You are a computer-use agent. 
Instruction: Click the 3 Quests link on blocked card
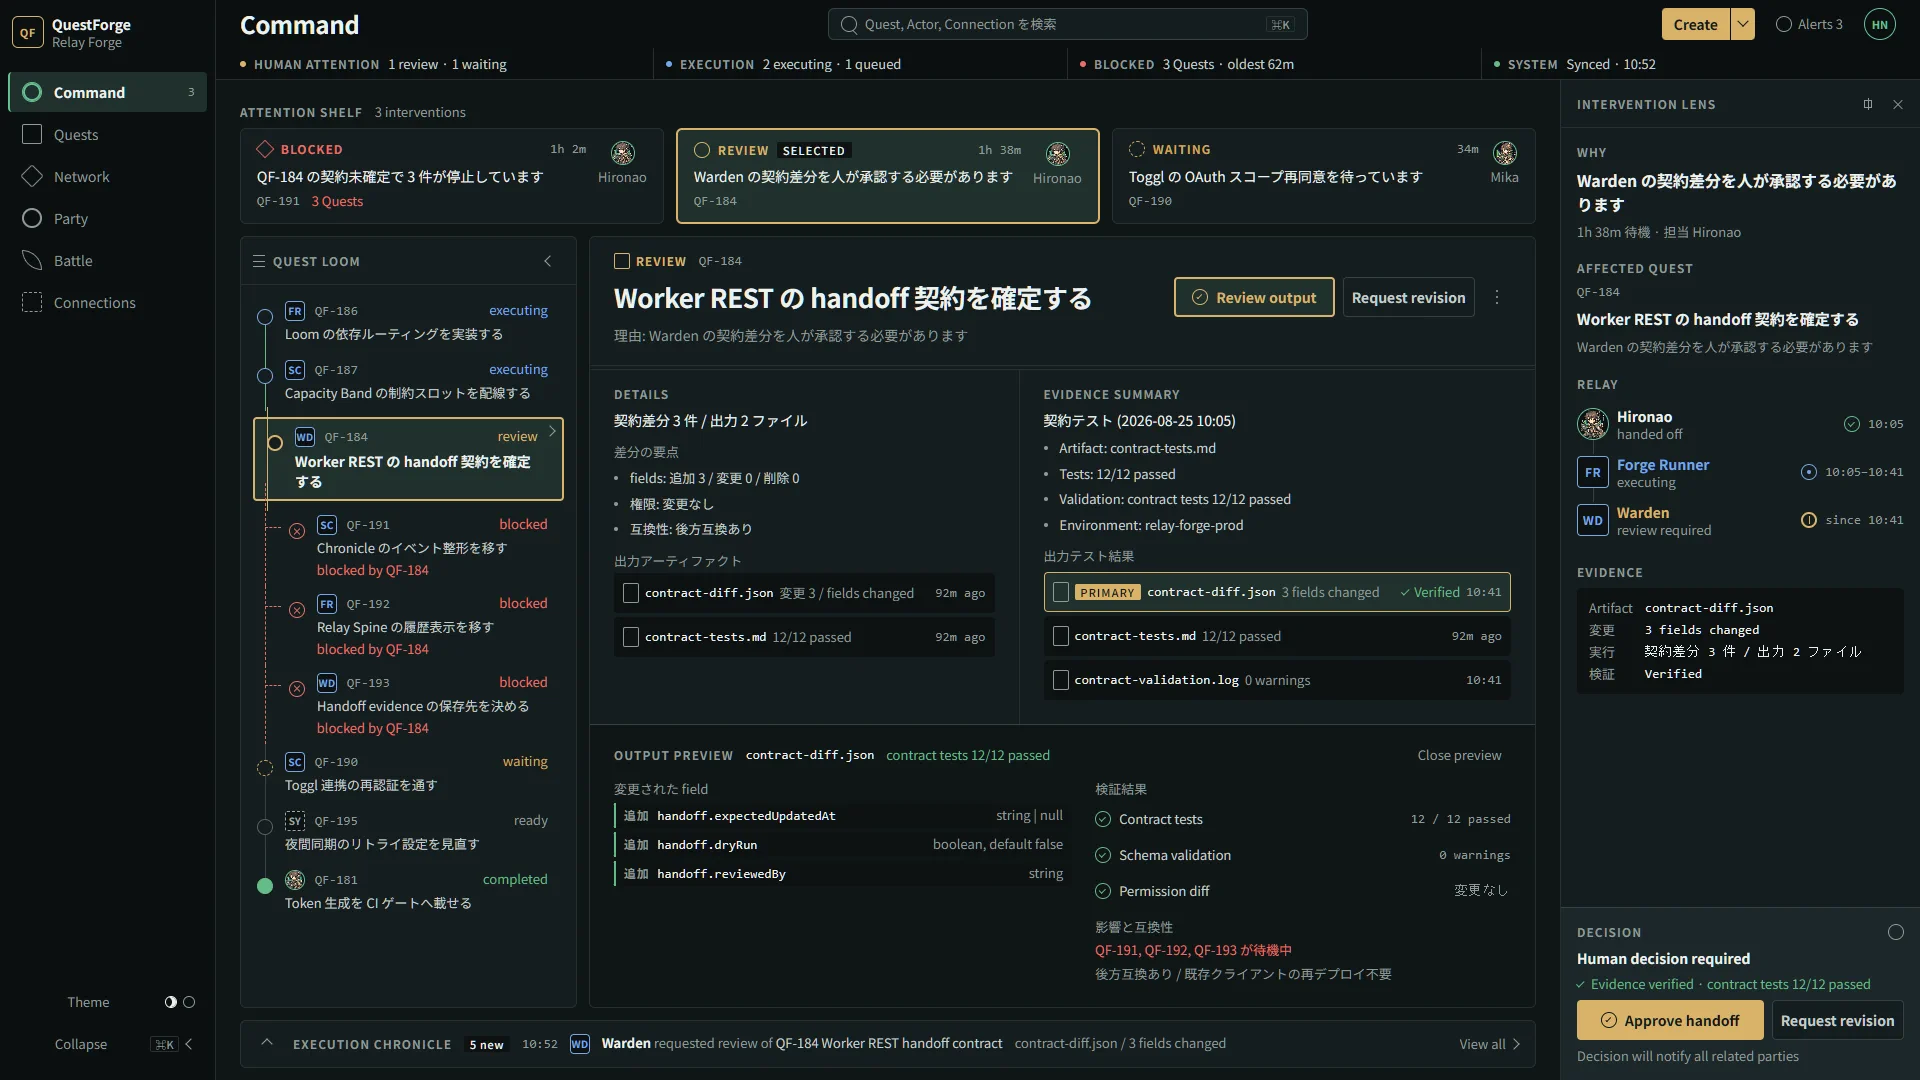click(x=337, y=201)
